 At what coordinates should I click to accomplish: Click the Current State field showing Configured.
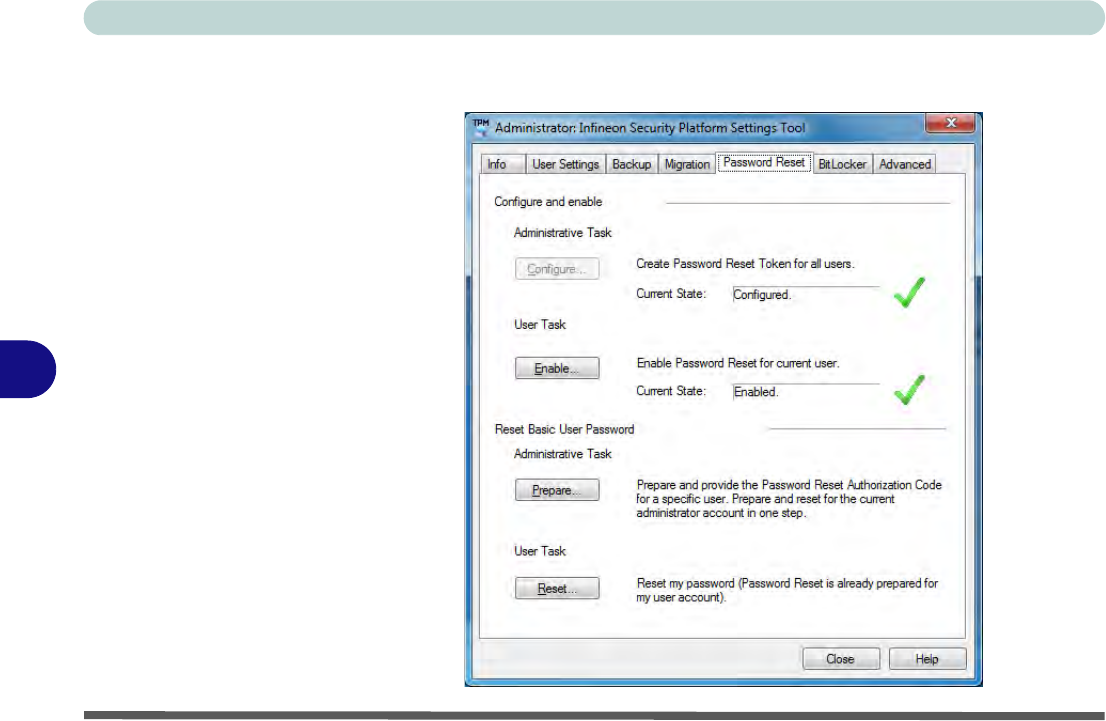coord(806,294)
